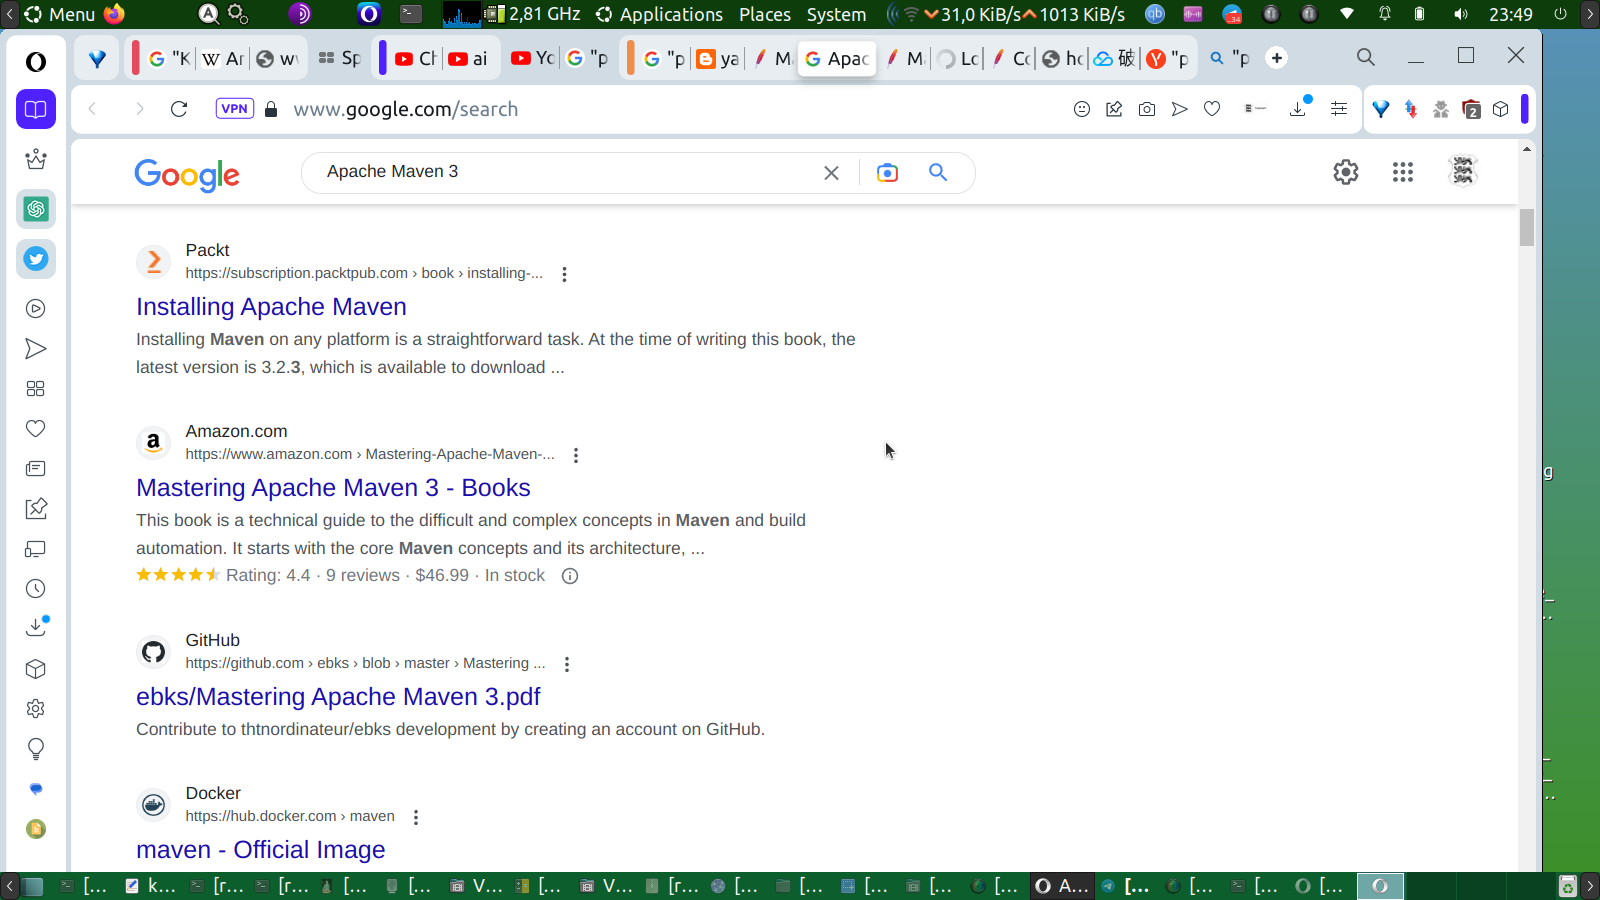Open Twitter from the Opera sidebar

coord(36,259)
